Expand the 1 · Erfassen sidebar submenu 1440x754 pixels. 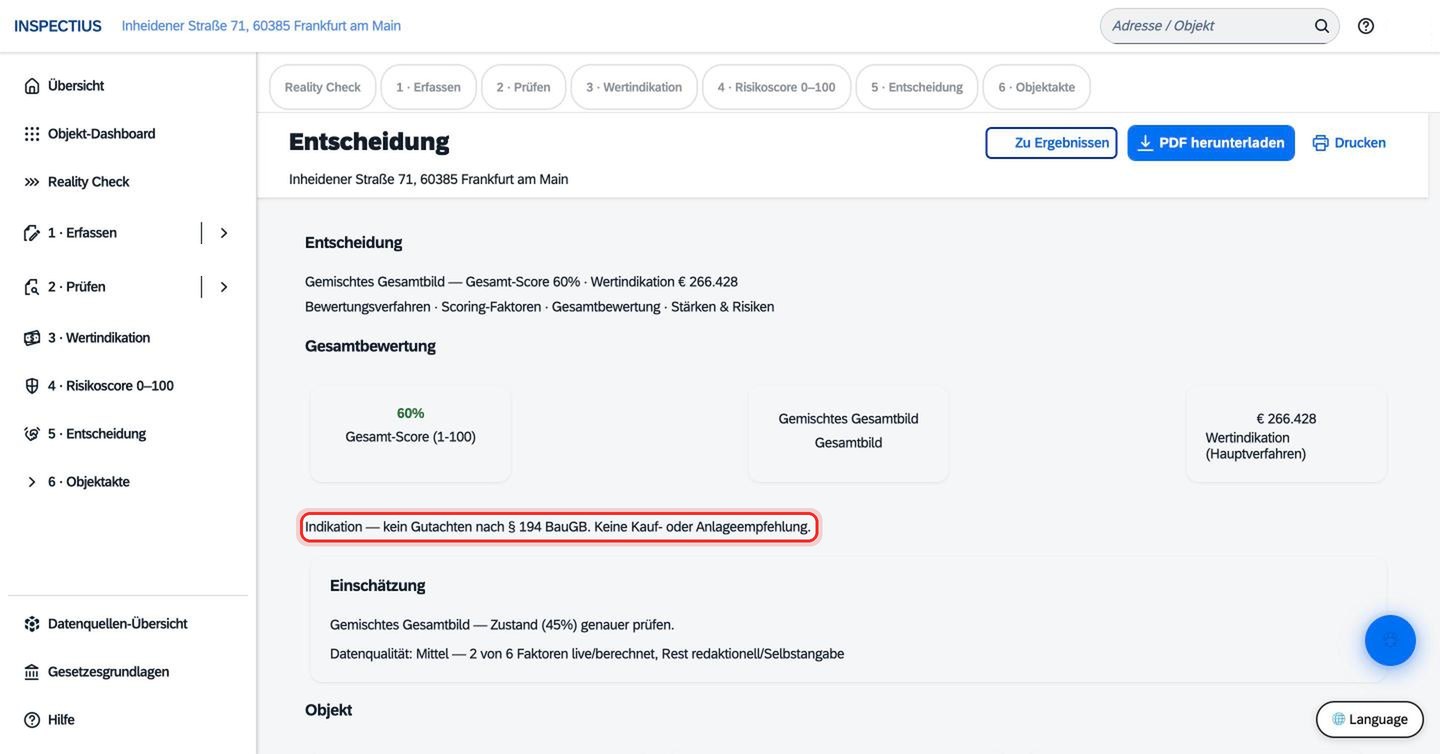tap(224, 233)
